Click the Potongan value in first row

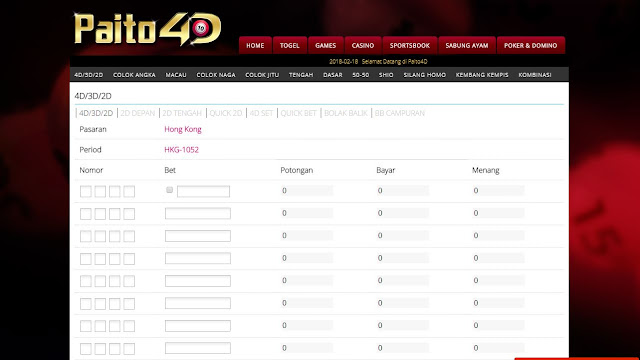tap(307, 191)
